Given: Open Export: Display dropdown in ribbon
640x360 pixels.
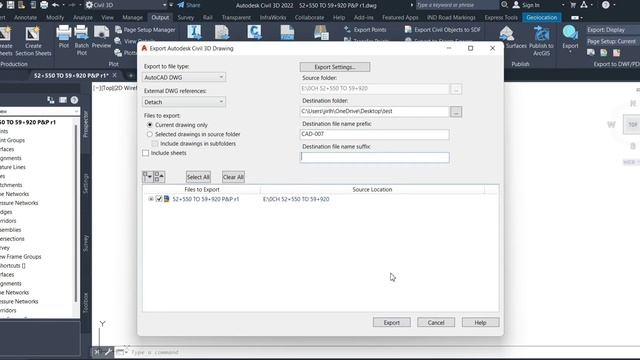Looking at the screenshot, I should (x=613, y=30).
